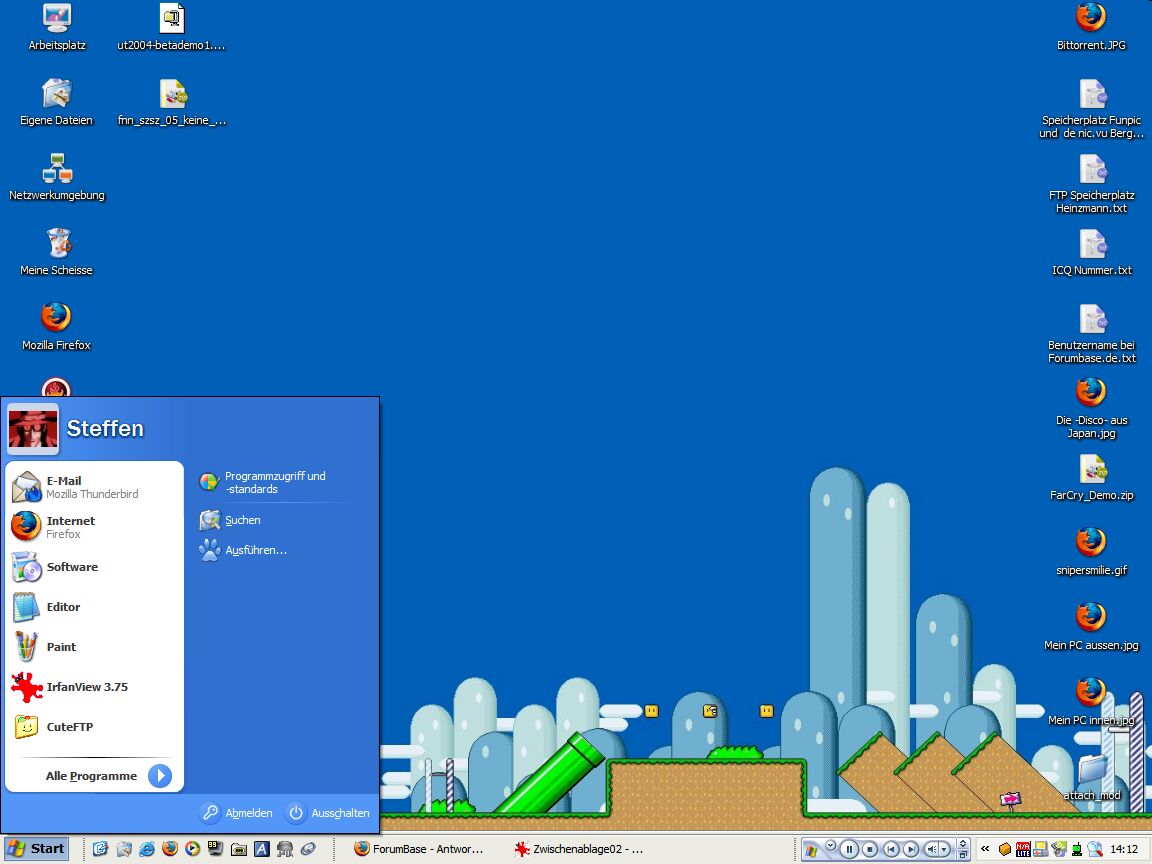Screen dimensions: 1152x864
Task: Click the Abmelden button
Action: pos(237,813)
